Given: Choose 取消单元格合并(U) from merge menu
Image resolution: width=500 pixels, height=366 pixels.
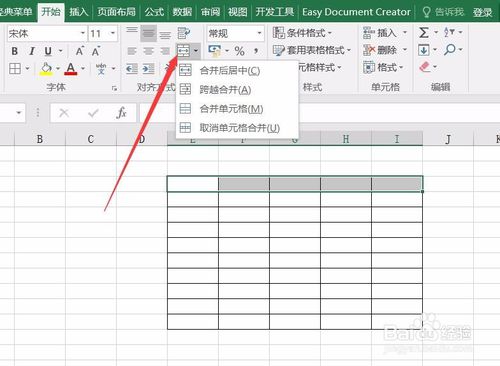Looking at the screenshot, I should pos(237,128).
